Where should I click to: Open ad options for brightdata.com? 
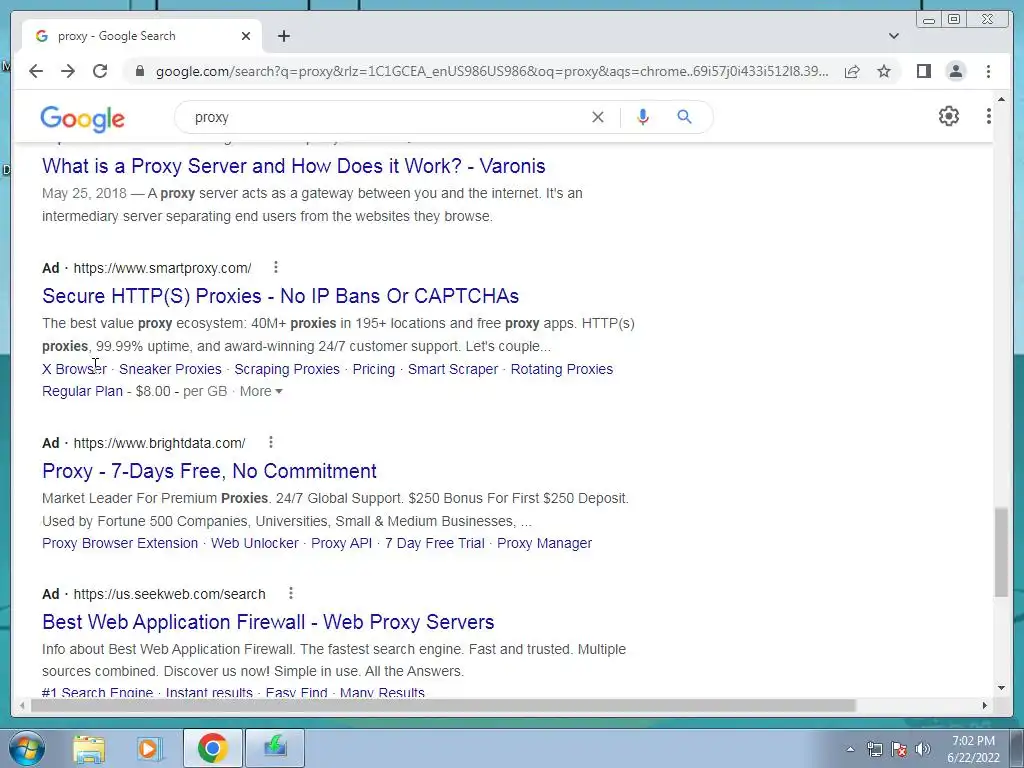coord(270,442)
